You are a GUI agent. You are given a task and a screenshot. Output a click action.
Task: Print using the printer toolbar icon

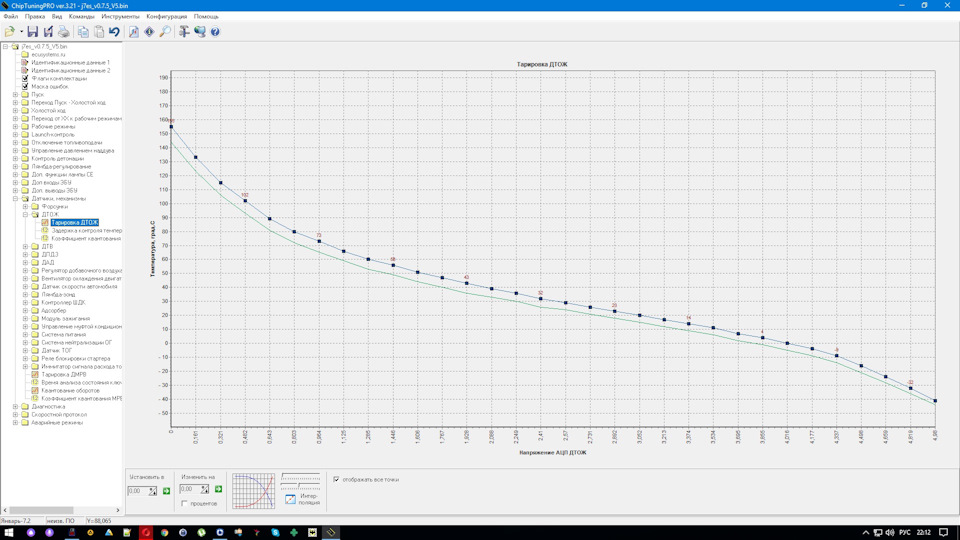click(x=63, y=32)
